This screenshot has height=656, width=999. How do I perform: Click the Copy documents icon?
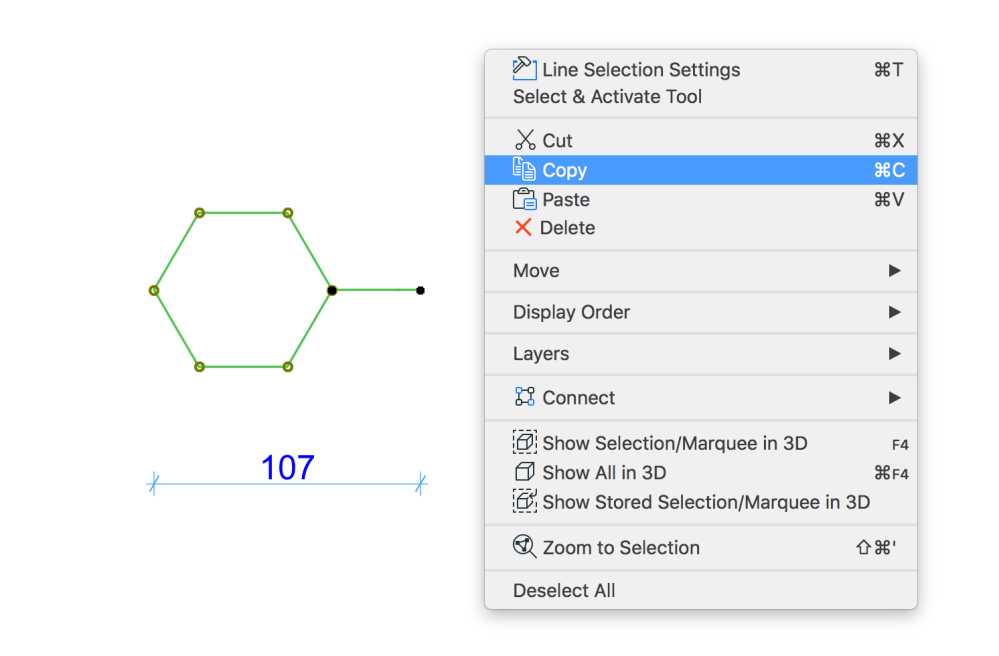[525, 170]
